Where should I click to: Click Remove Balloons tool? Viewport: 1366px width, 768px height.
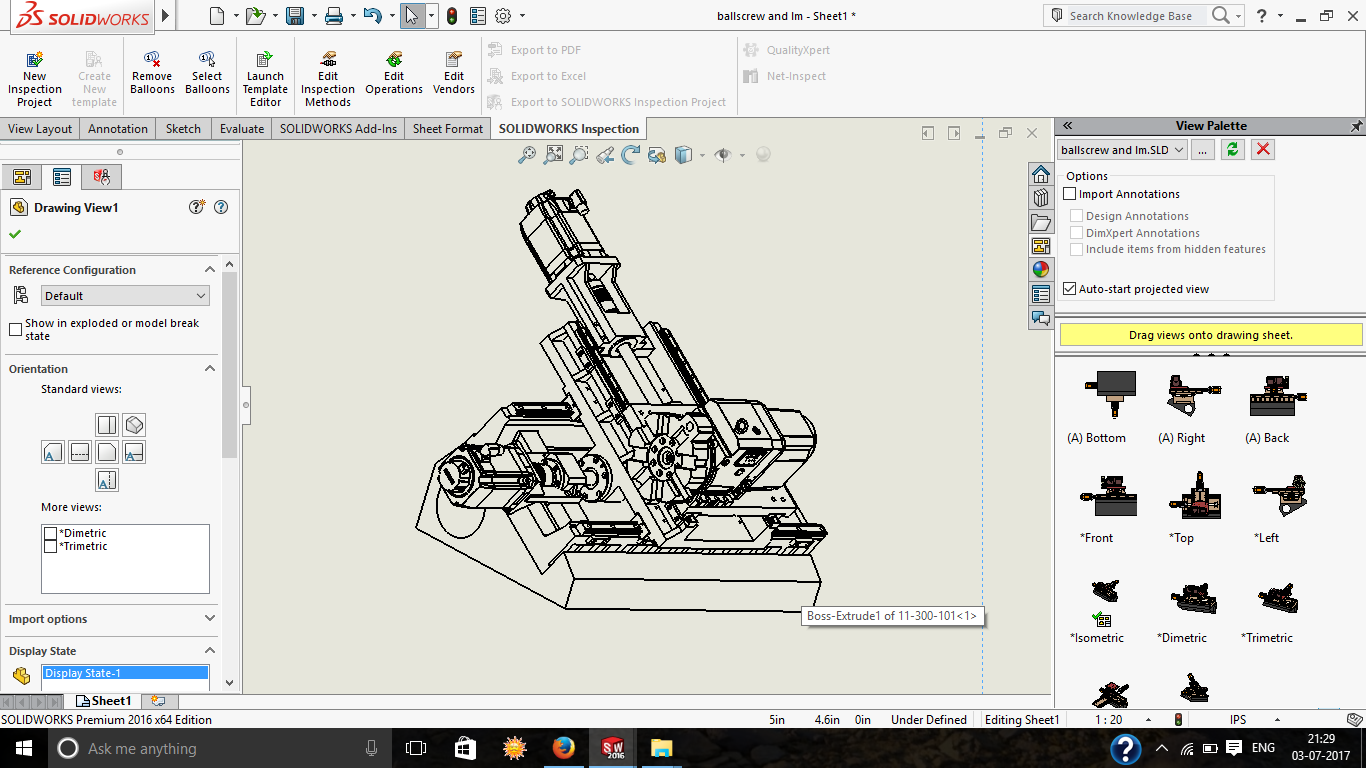point(152,74)
